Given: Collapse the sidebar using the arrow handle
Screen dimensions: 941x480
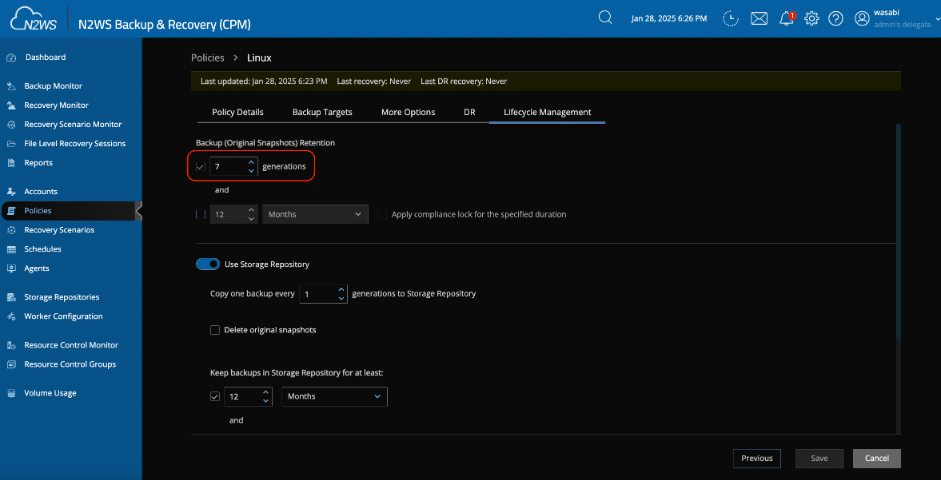Looking at the screenshot, I should pyautogui.click(x=139, y=211).
